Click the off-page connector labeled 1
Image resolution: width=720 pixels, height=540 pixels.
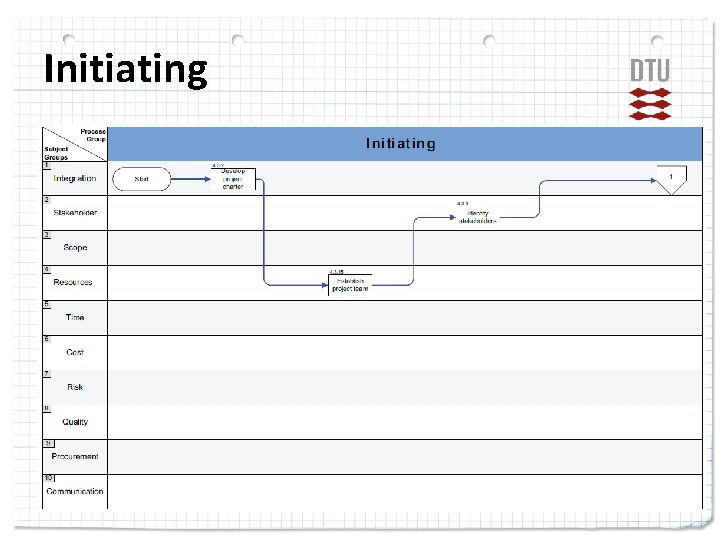pos(671,180)
